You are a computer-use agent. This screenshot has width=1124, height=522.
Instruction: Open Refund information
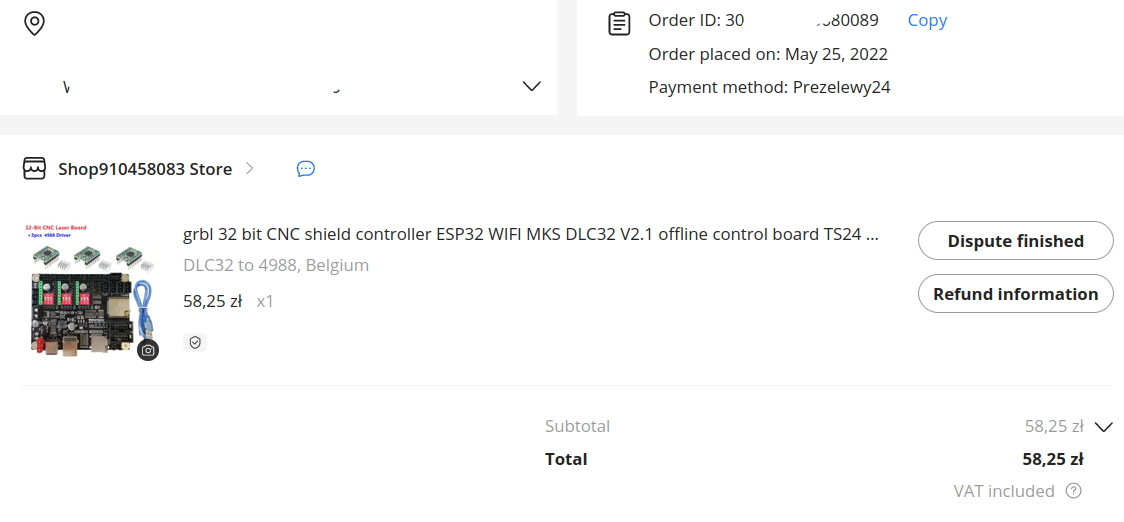point(1016,294)
